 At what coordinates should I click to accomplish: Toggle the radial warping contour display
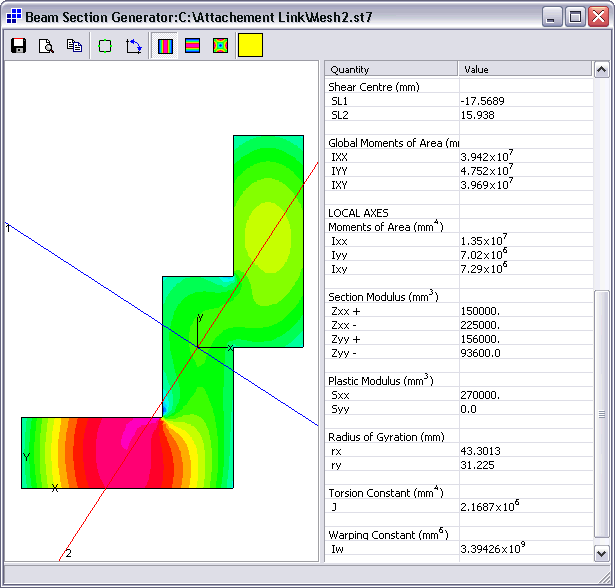point(221,45)
